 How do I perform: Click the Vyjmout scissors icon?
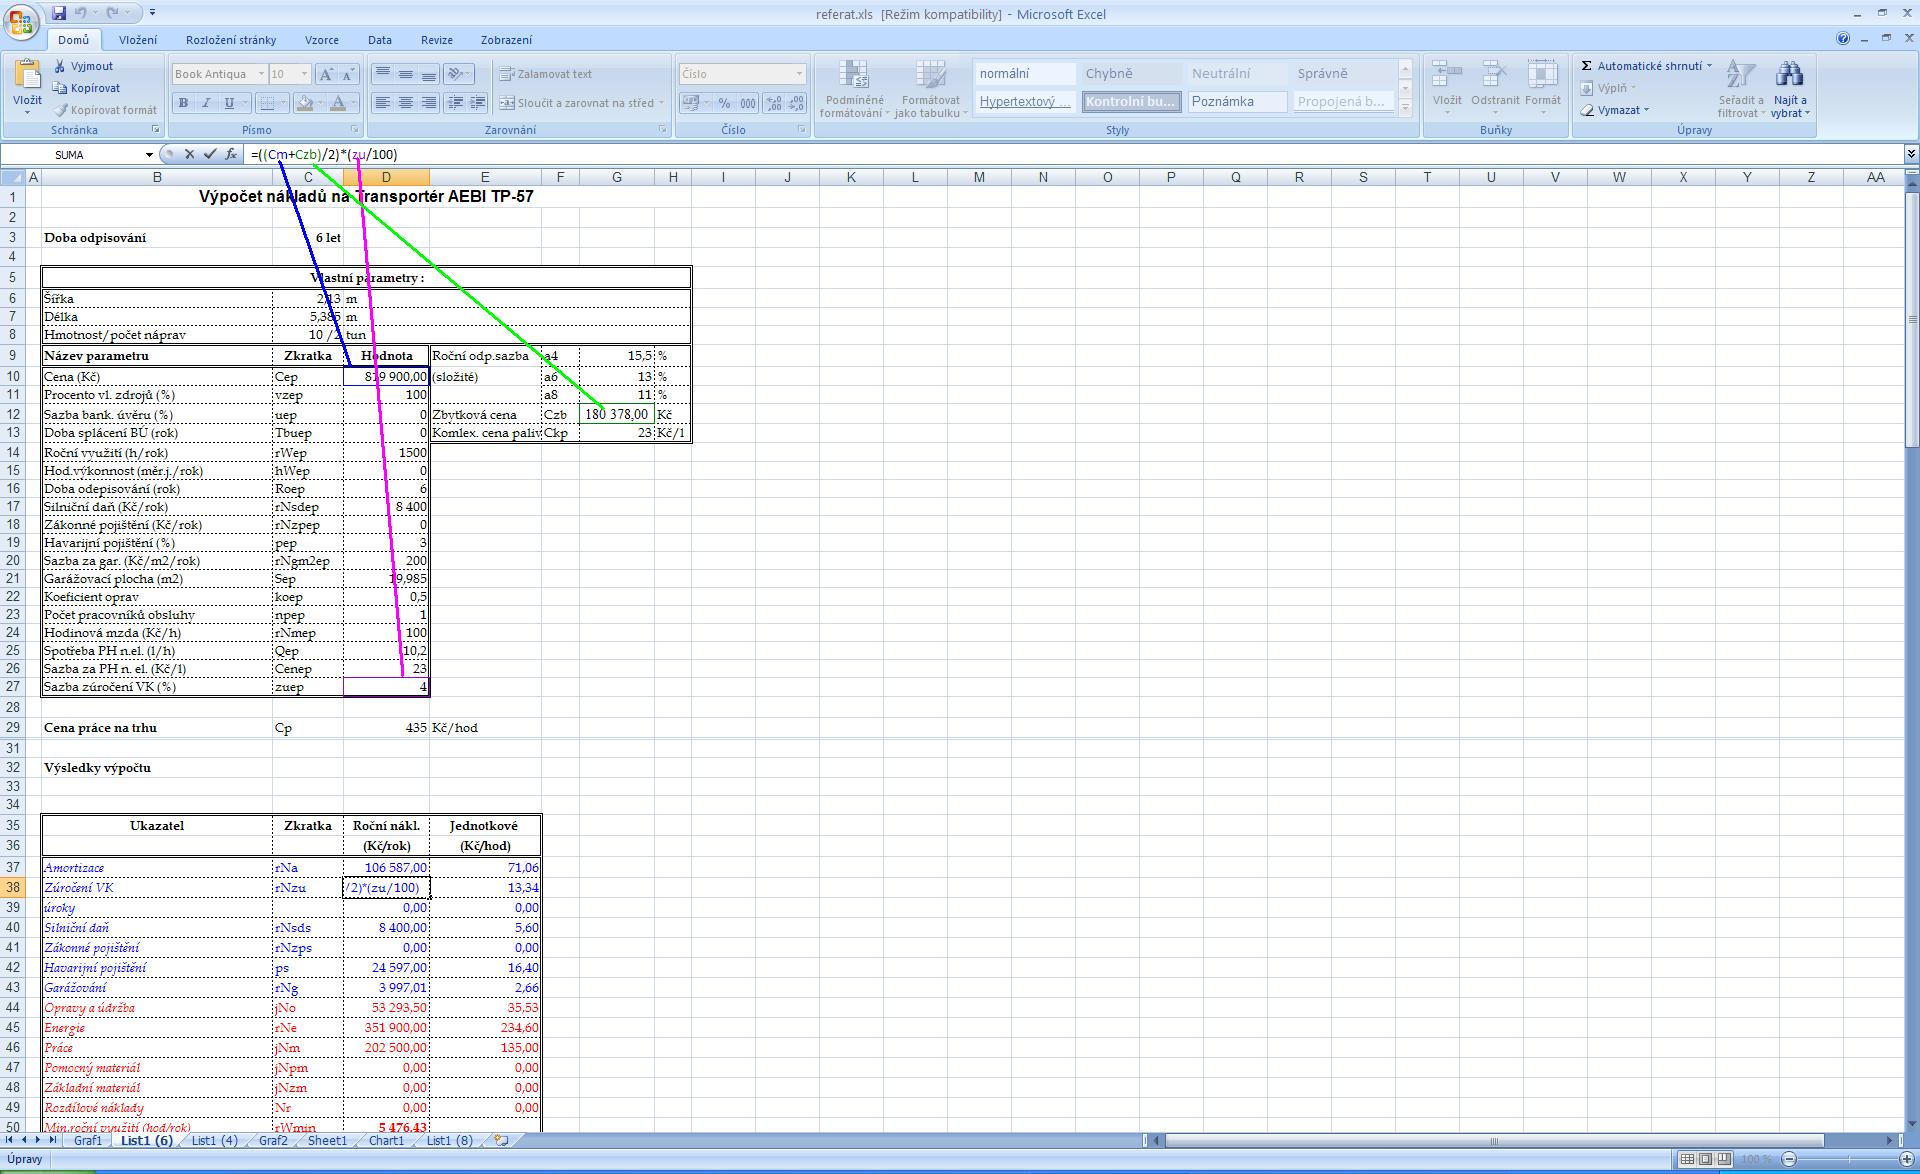60,66
